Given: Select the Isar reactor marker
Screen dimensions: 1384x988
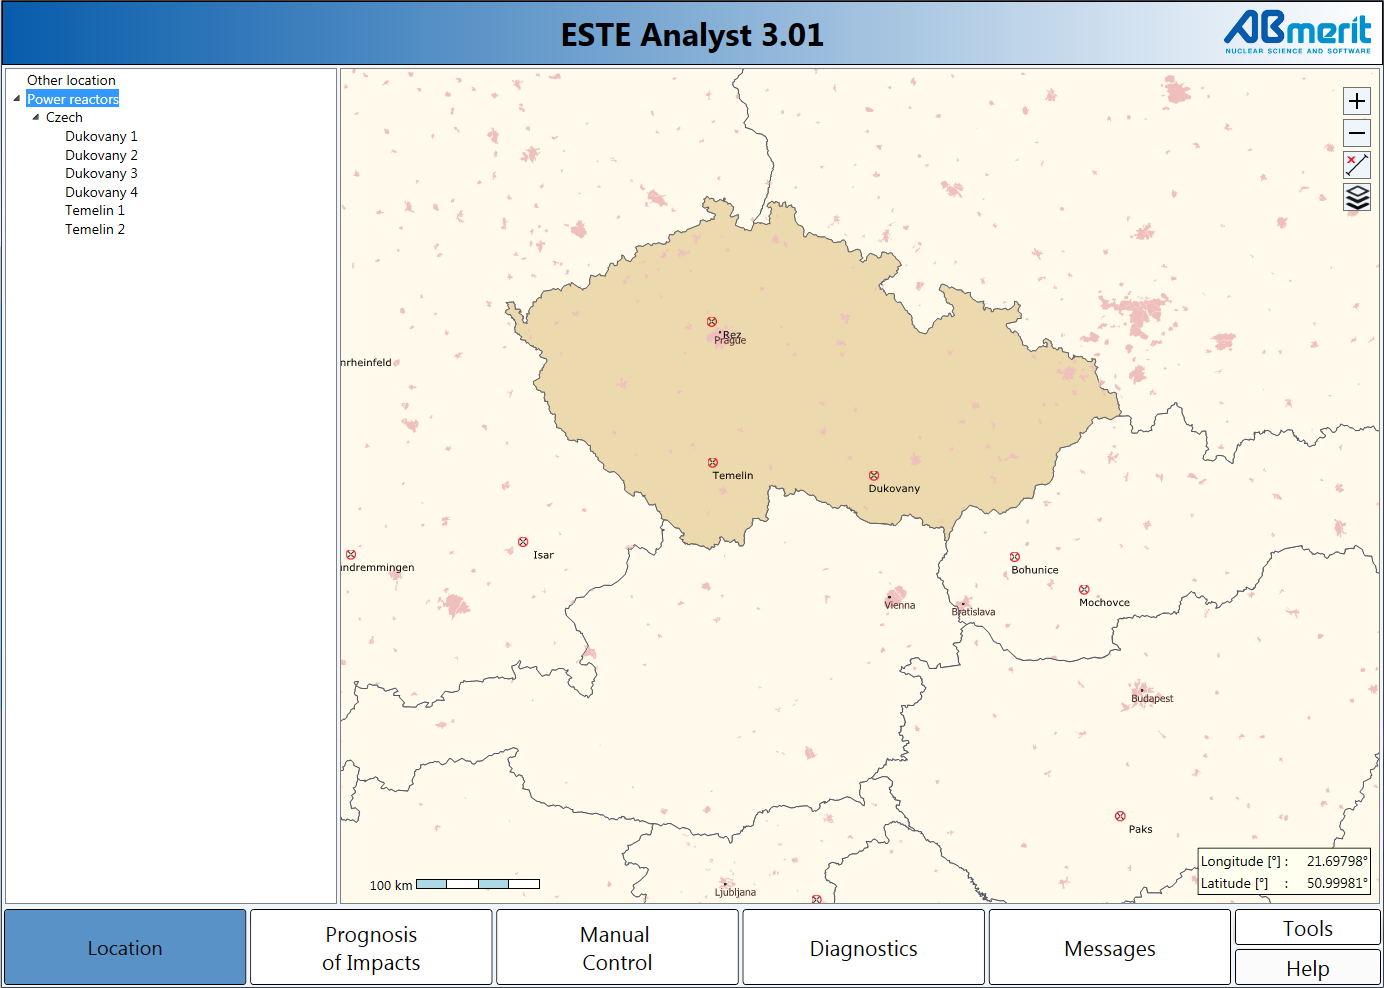Looking at the screenshot, I should (523, 542).
